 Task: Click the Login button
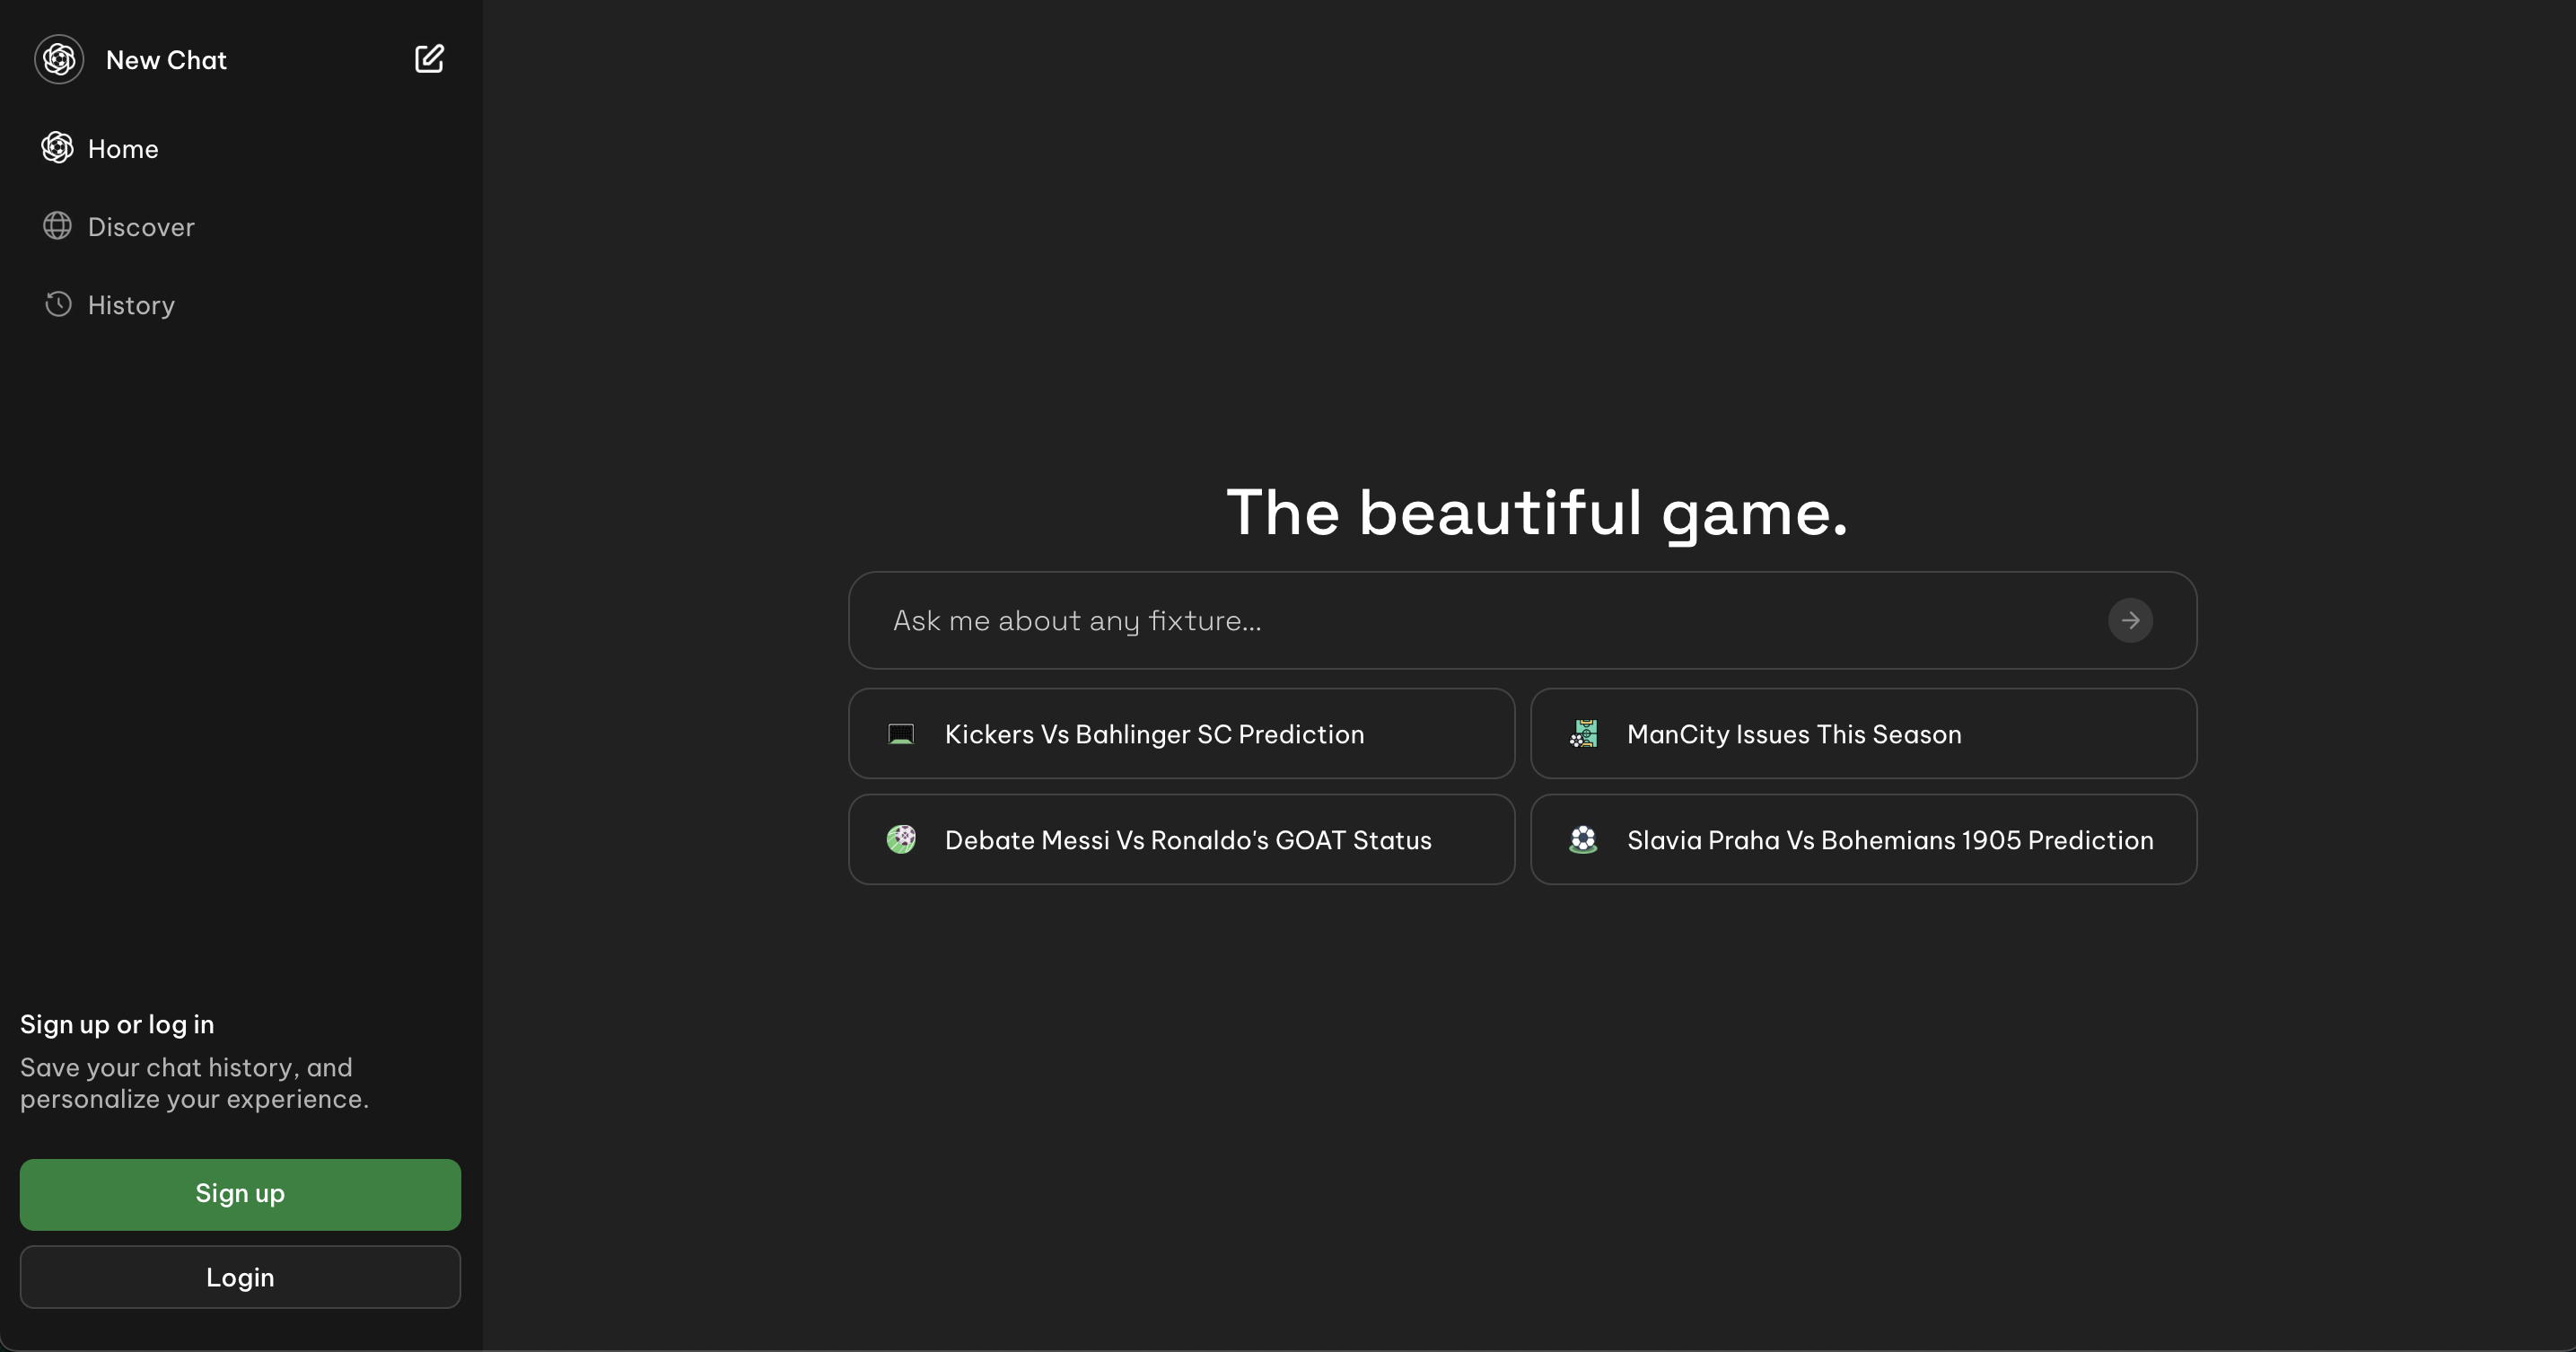pyautogui.click(x=240, y=1277)
